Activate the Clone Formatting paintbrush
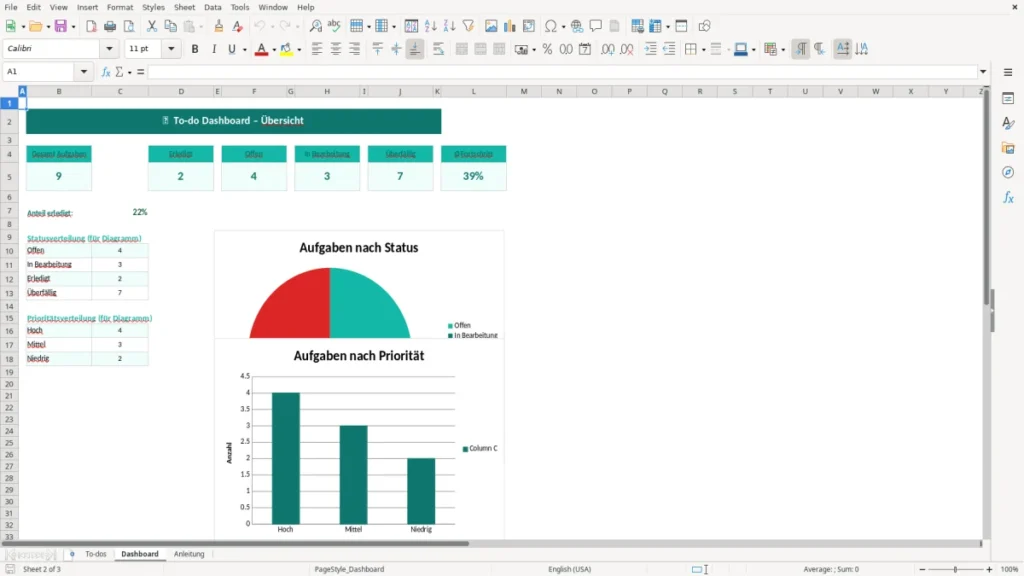 tap(219, 26)
